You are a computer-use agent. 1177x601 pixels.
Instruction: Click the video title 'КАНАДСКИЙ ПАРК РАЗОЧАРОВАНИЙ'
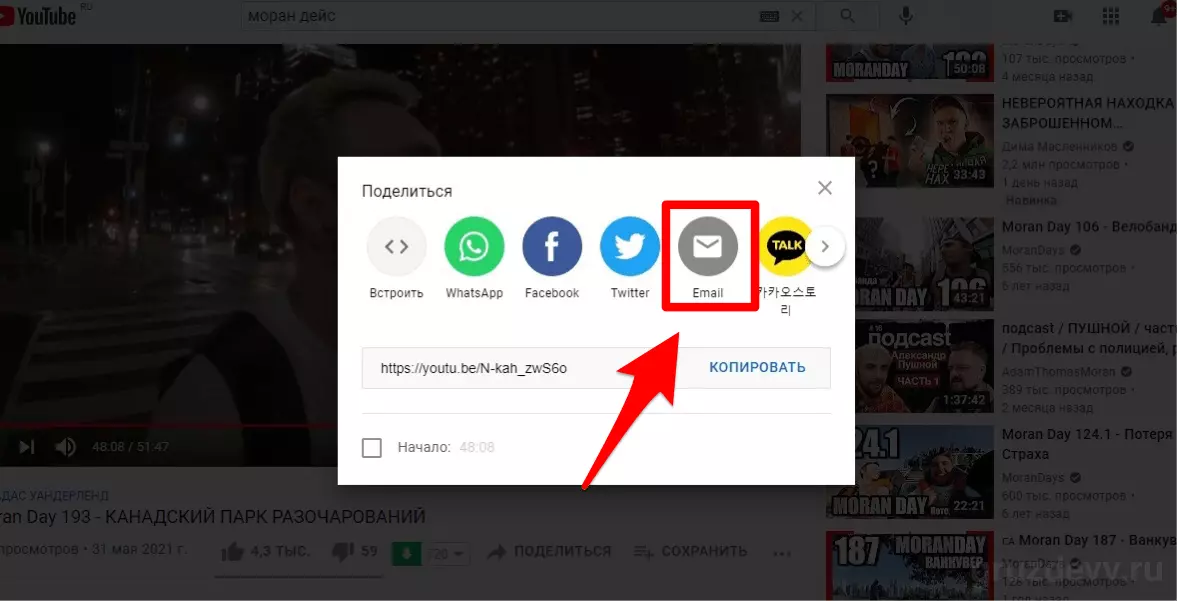[212, 517]
